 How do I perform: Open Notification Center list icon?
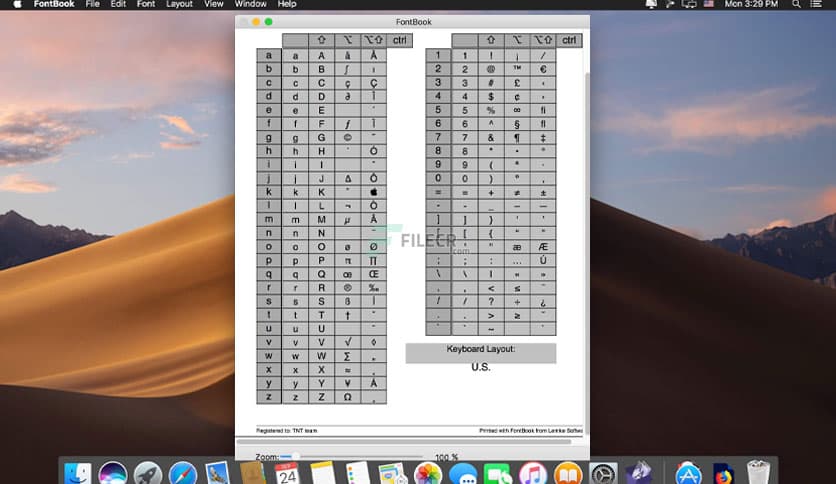[x=816, y=4]
